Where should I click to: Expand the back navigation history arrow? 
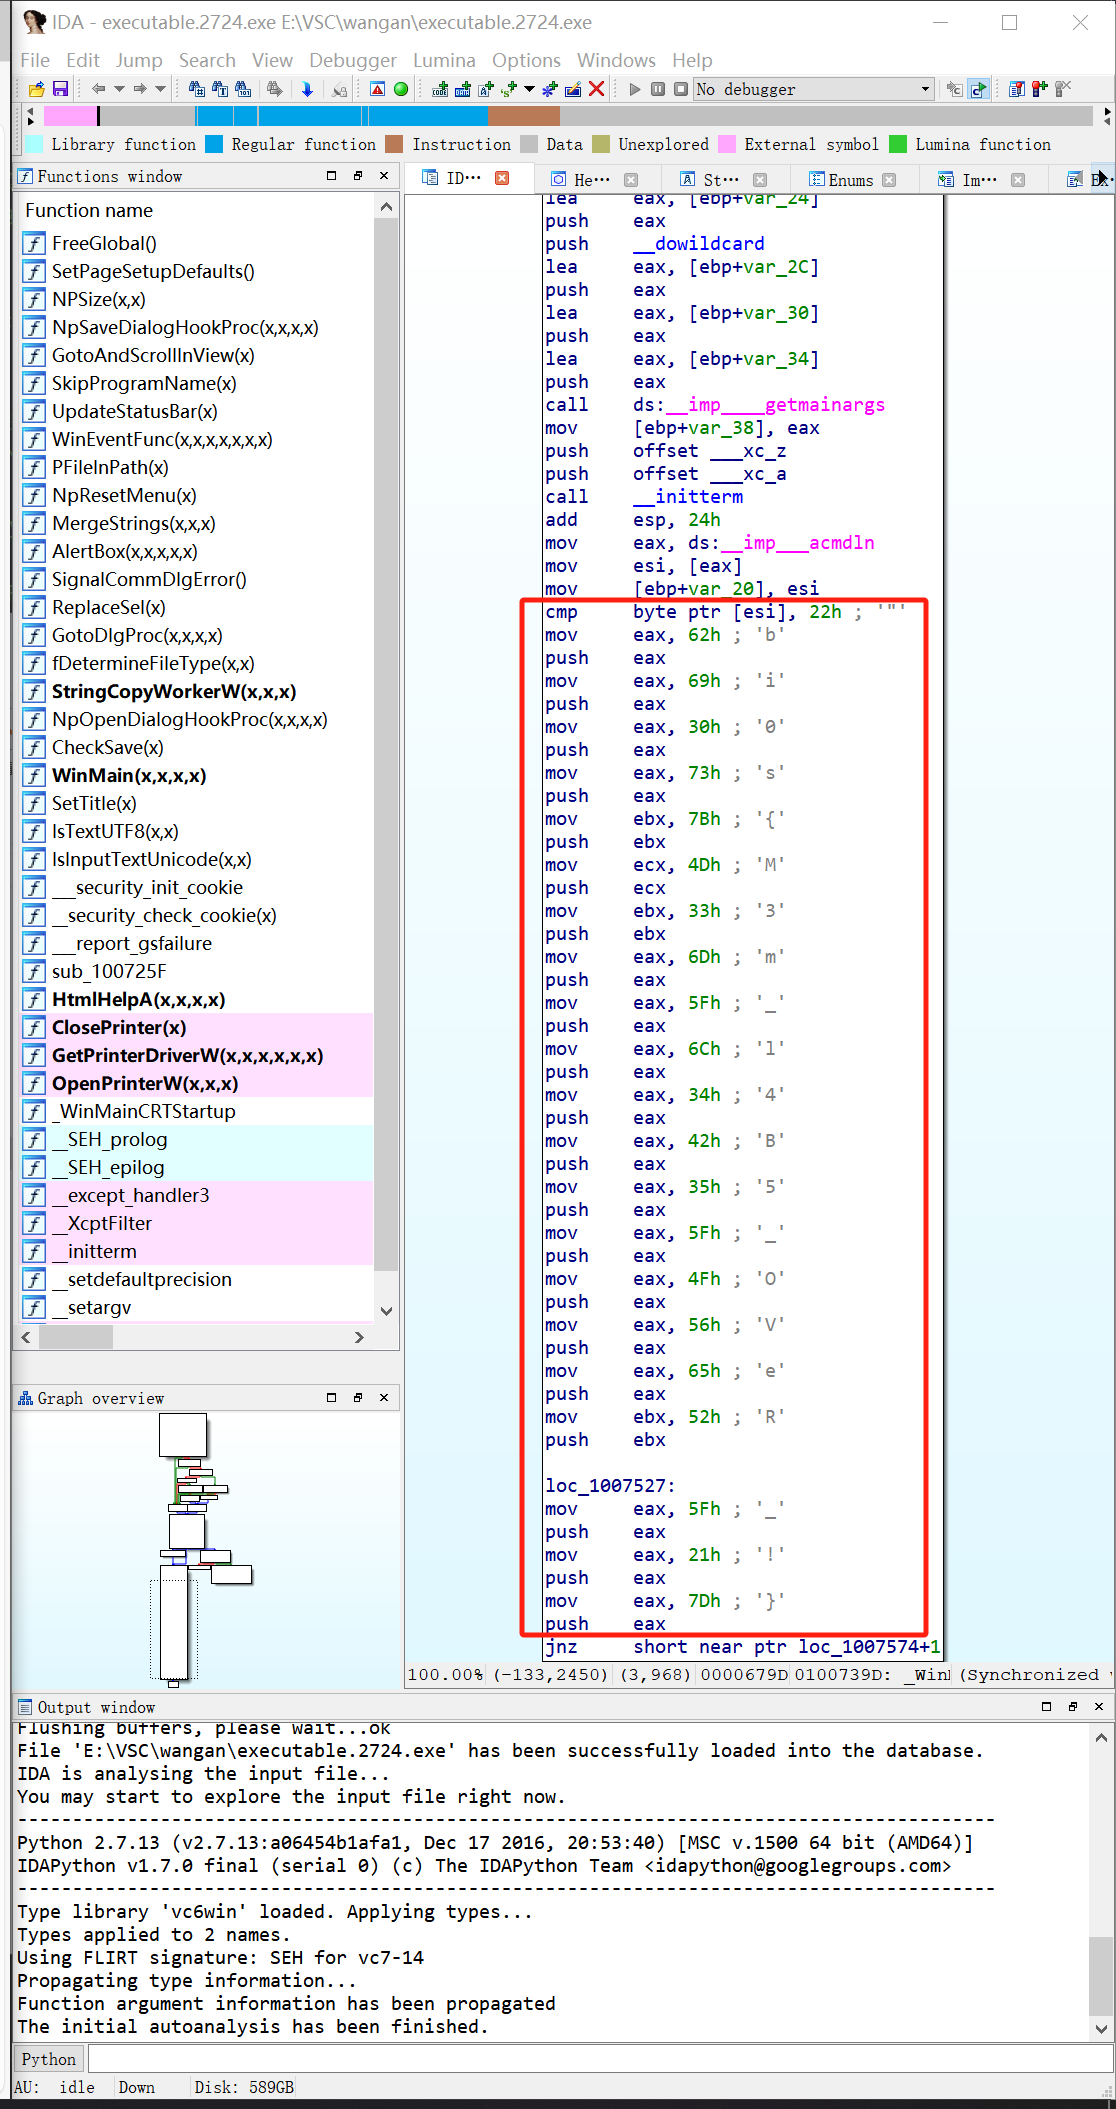pos(119,89)
